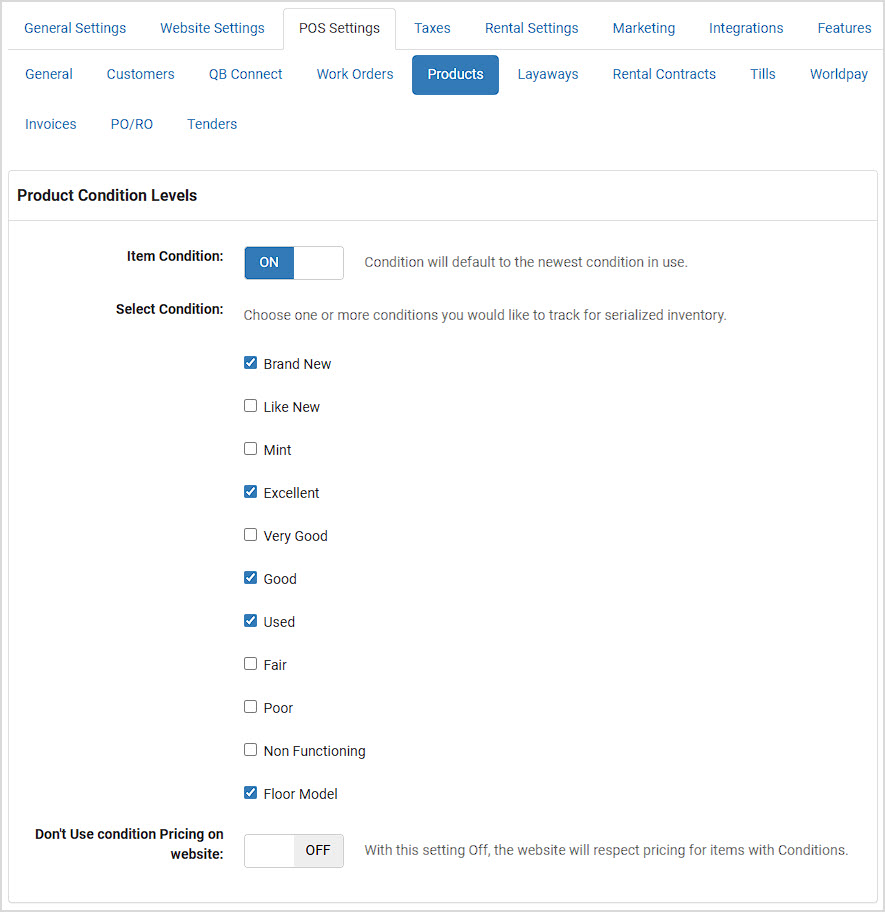The width and height of the screenshot is (885, 912).
Task: Open the PO/RO sub-tab
Action: [131, 124]
